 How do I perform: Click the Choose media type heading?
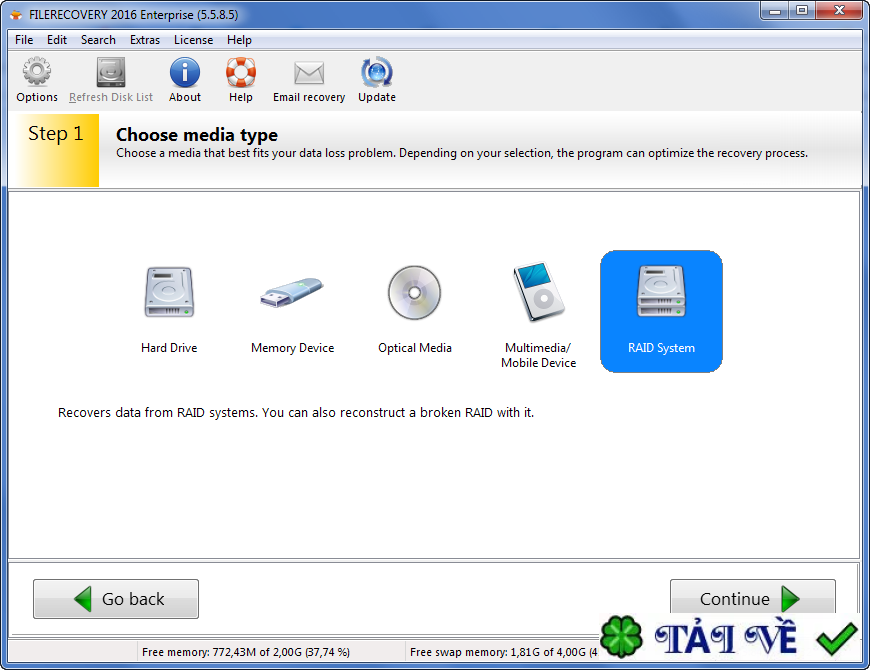pos(197,135)
